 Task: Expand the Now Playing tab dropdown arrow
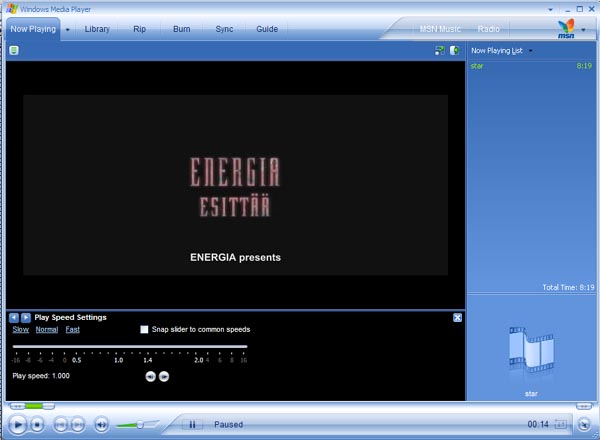tap(68, 29)
